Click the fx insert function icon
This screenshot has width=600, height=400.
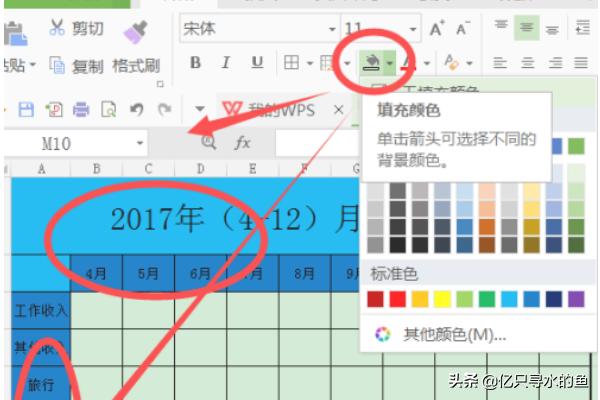click(243, 143)
